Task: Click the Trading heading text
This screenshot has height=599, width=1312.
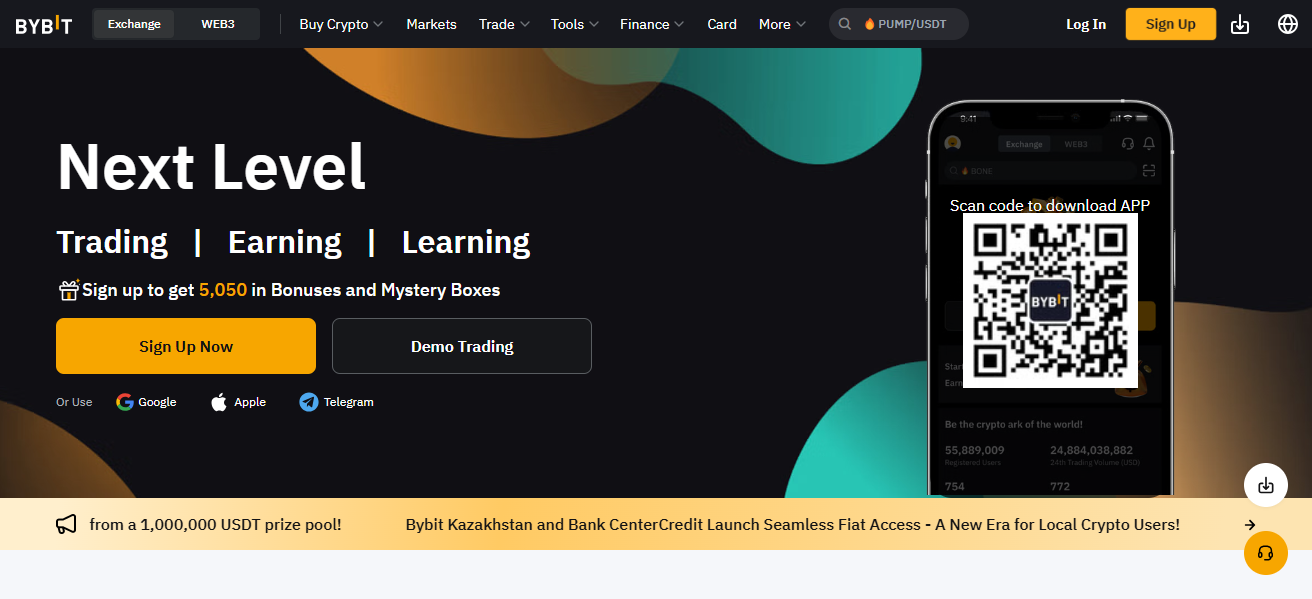Action: coord(112,242)
